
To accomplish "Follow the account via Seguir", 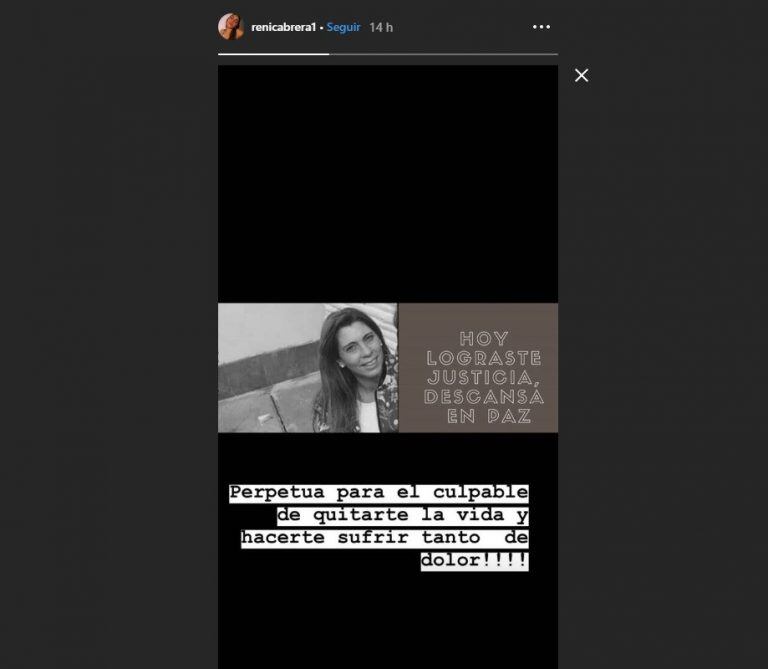I will click(343, 27).
